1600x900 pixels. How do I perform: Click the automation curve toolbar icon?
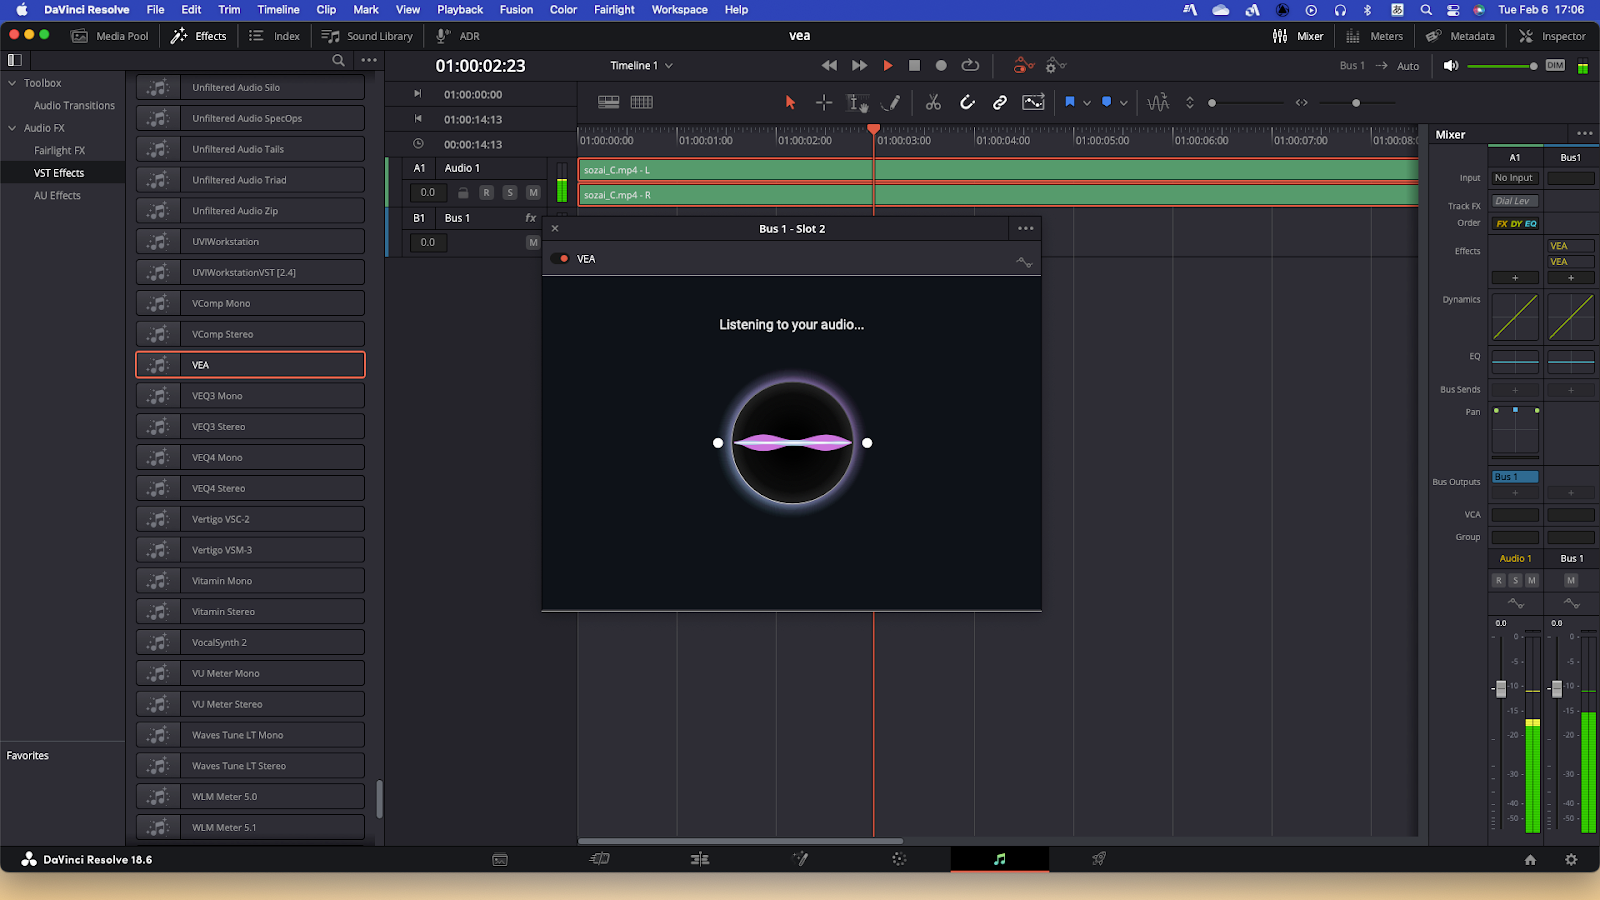tap(1033, 102)
